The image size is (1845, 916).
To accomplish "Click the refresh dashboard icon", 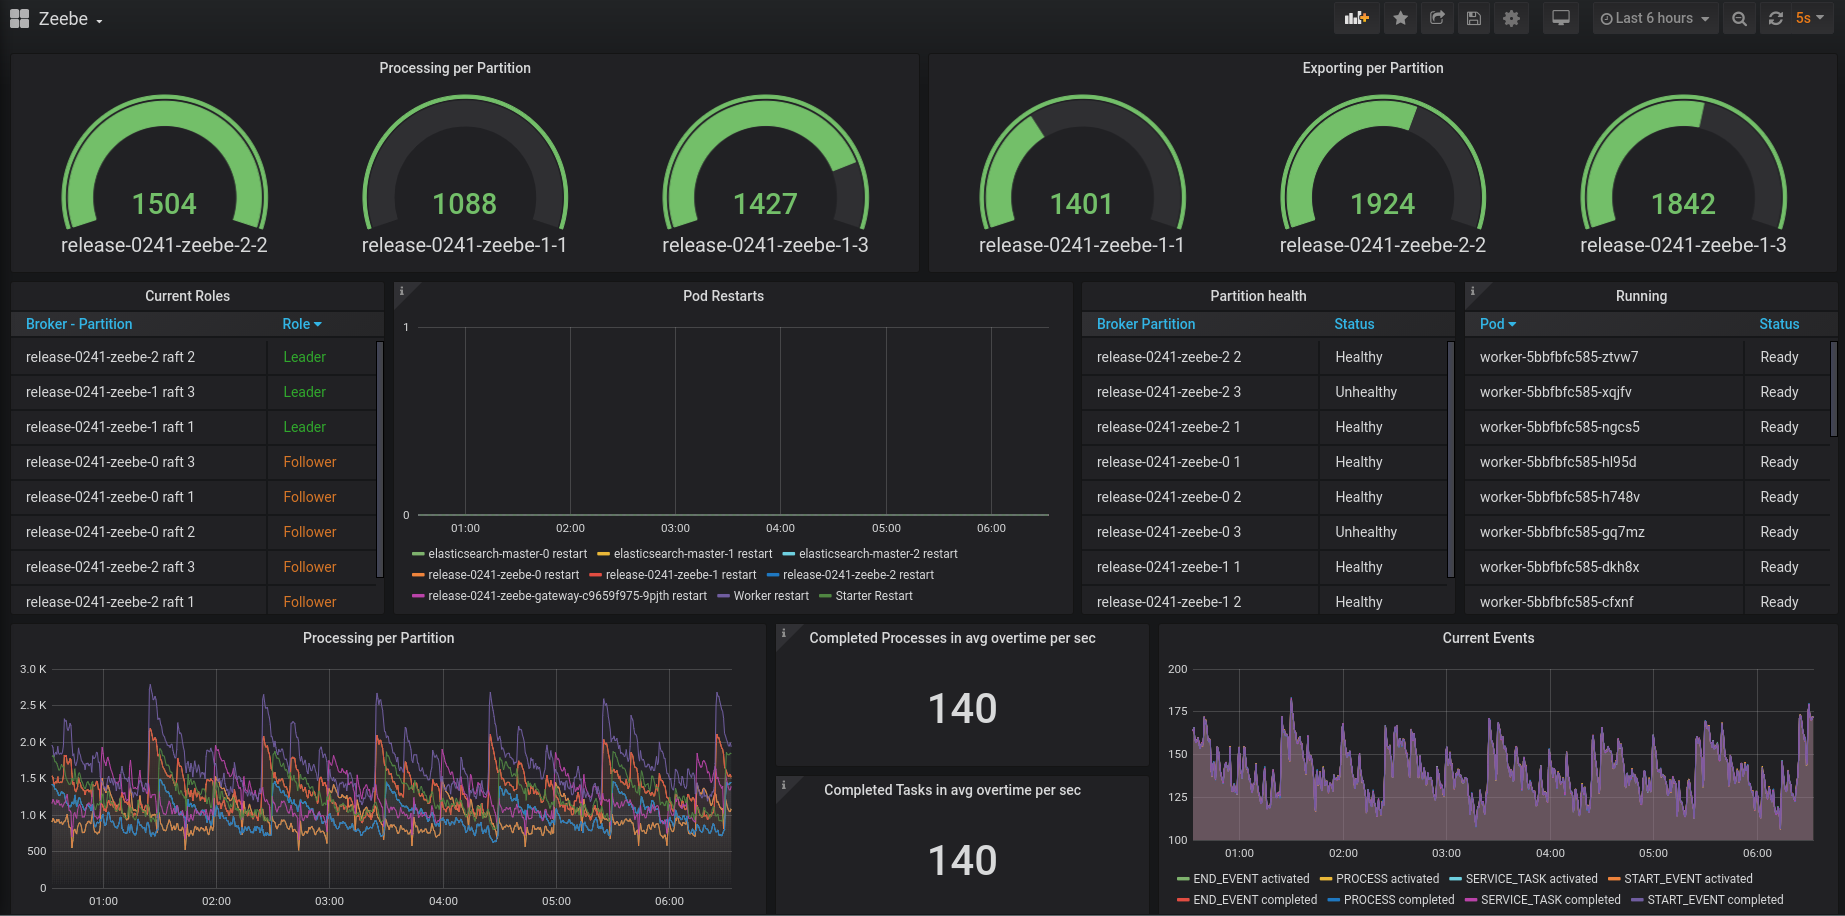I will pyautogui.click(x=1776, y=18).
